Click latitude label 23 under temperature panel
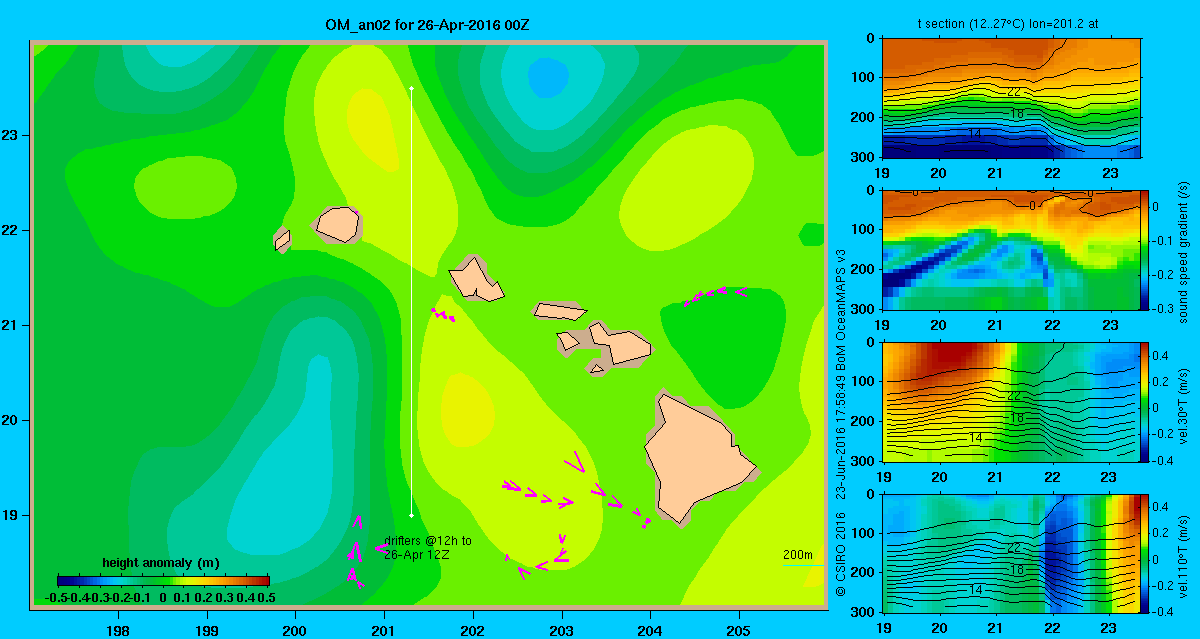The width and height of the screenshot is (1200, 639). 1108,174
